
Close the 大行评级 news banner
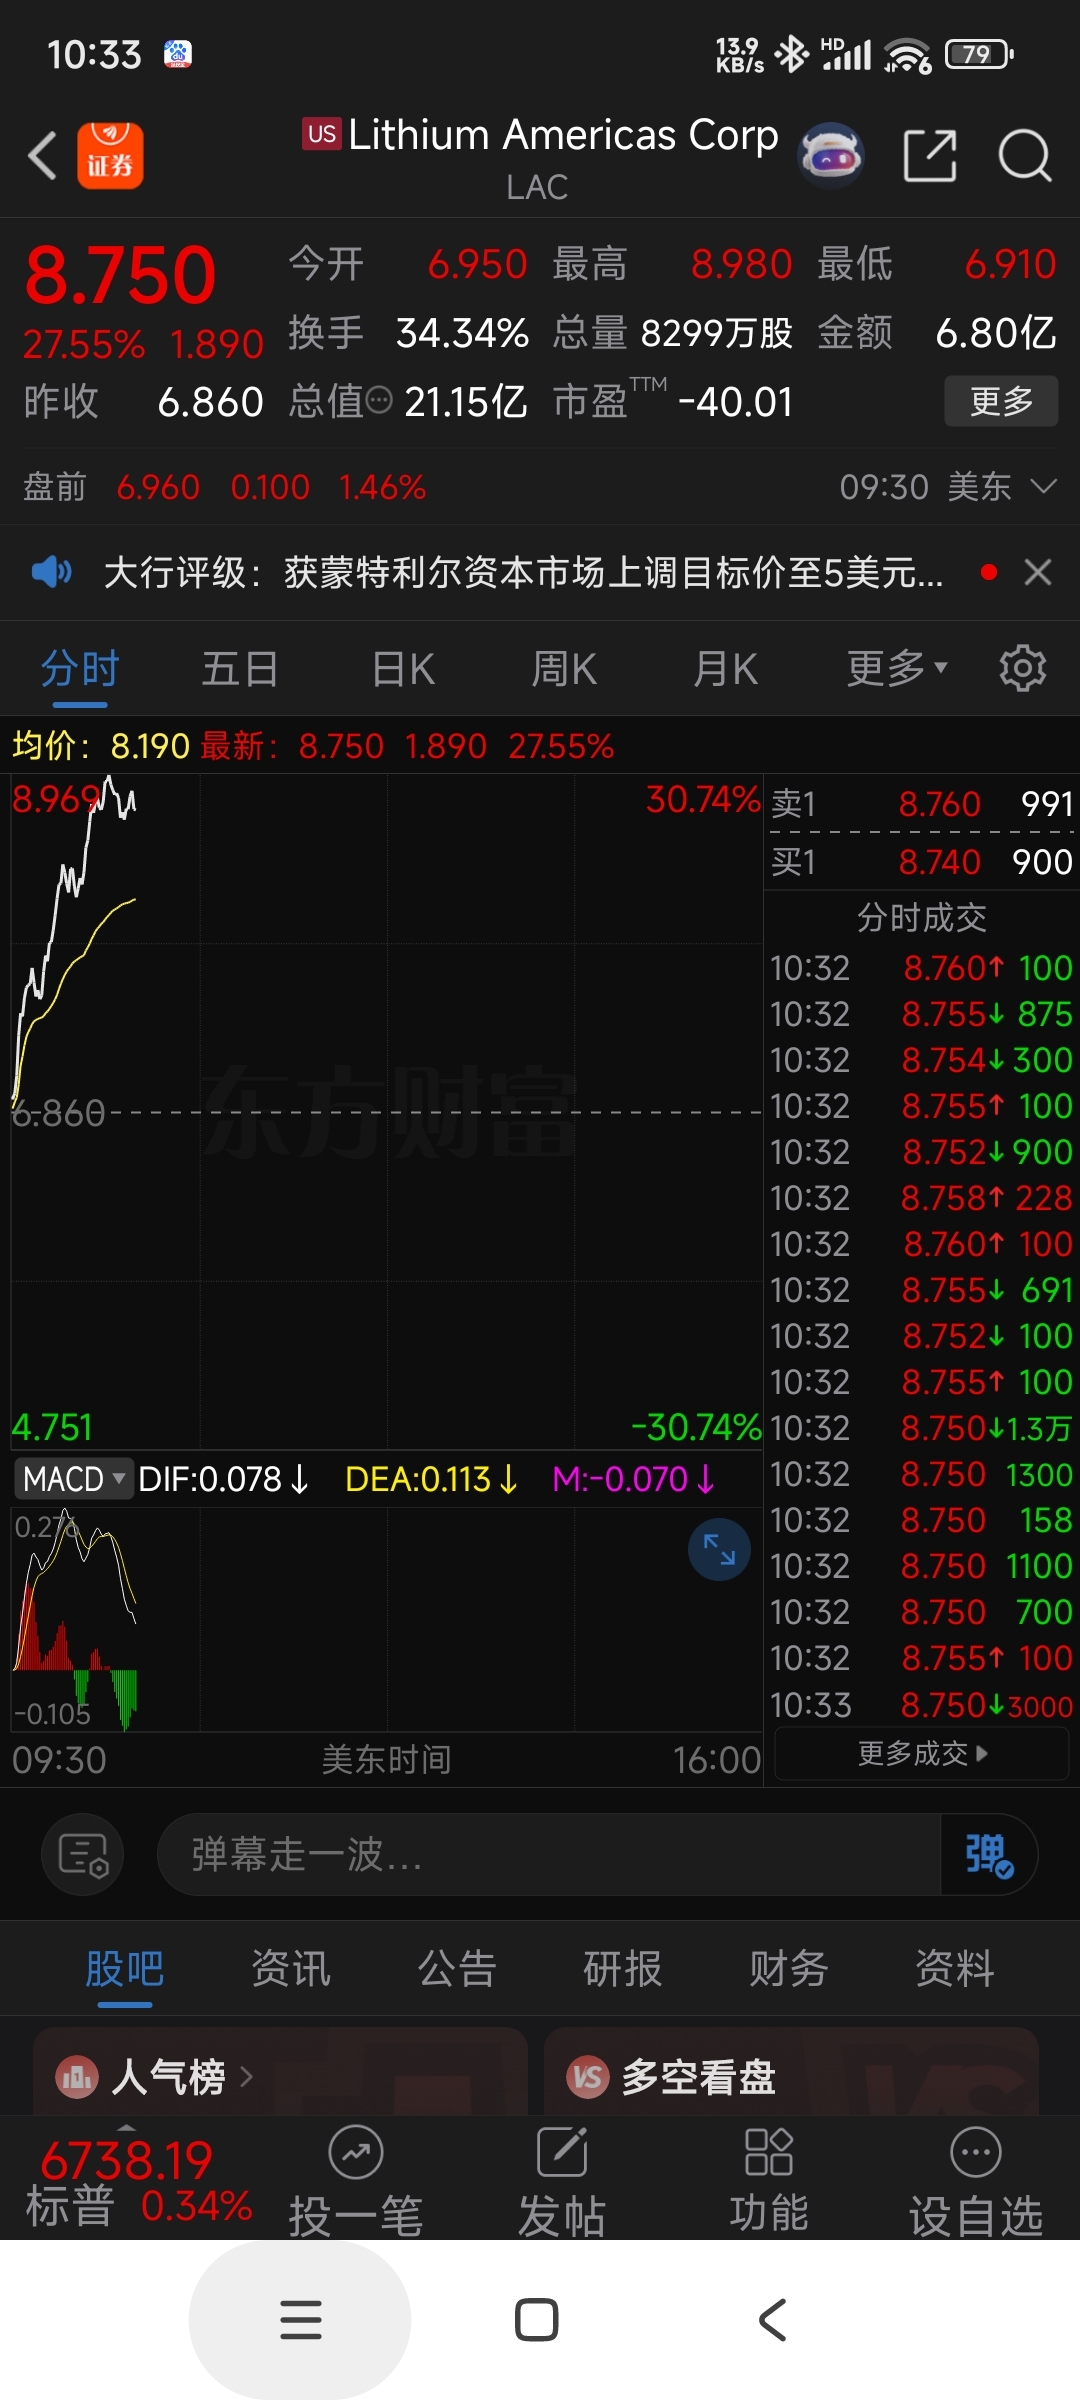point(1038,573)
